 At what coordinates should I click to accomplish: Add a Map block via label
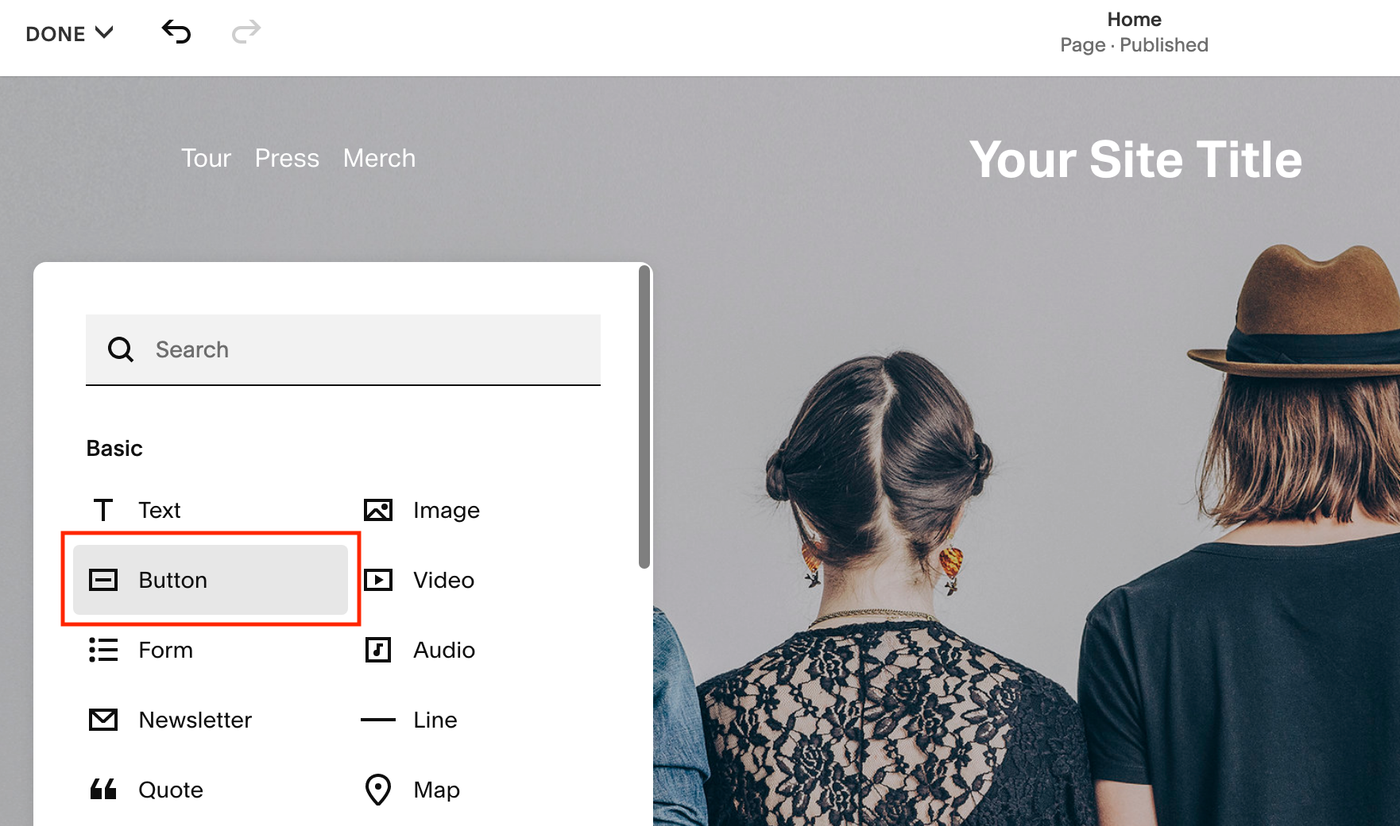[437, 790]
